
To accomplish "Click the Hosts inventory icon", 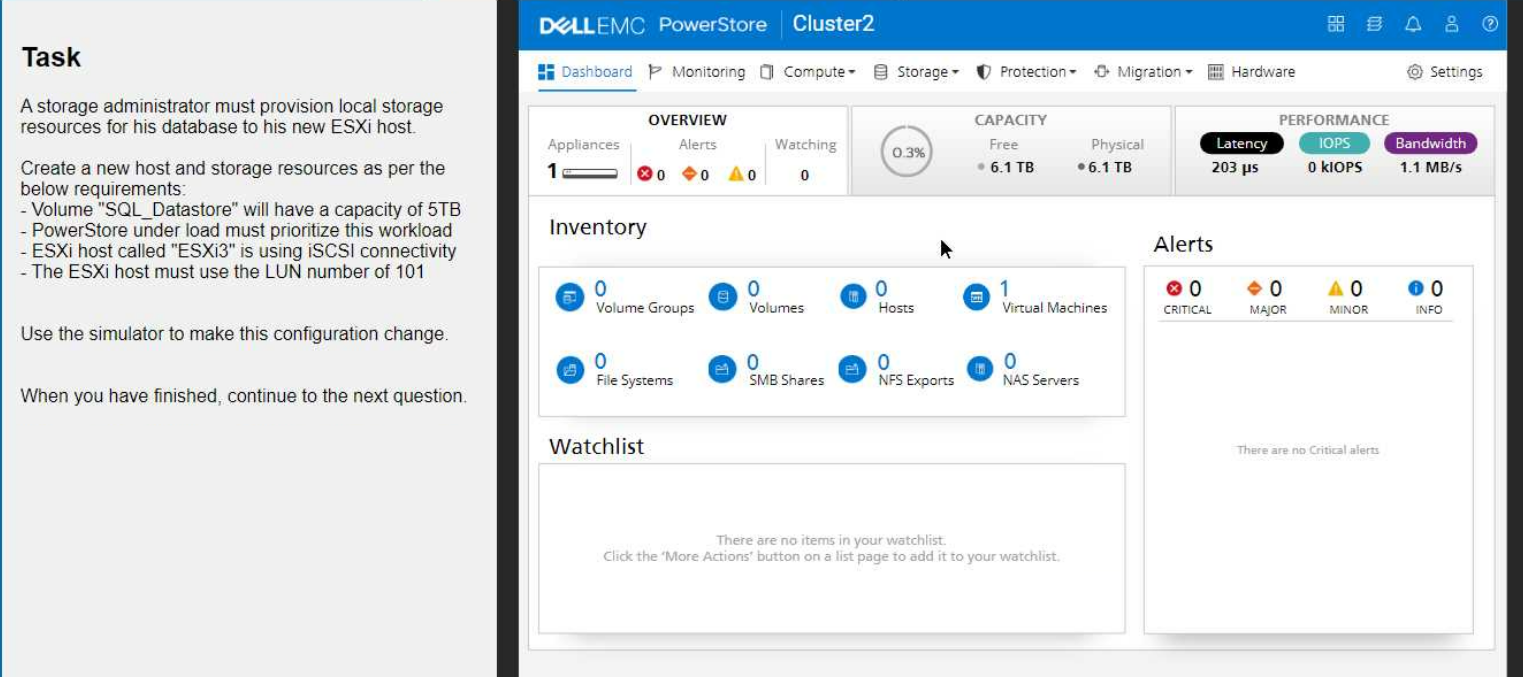I will [852, 298].
